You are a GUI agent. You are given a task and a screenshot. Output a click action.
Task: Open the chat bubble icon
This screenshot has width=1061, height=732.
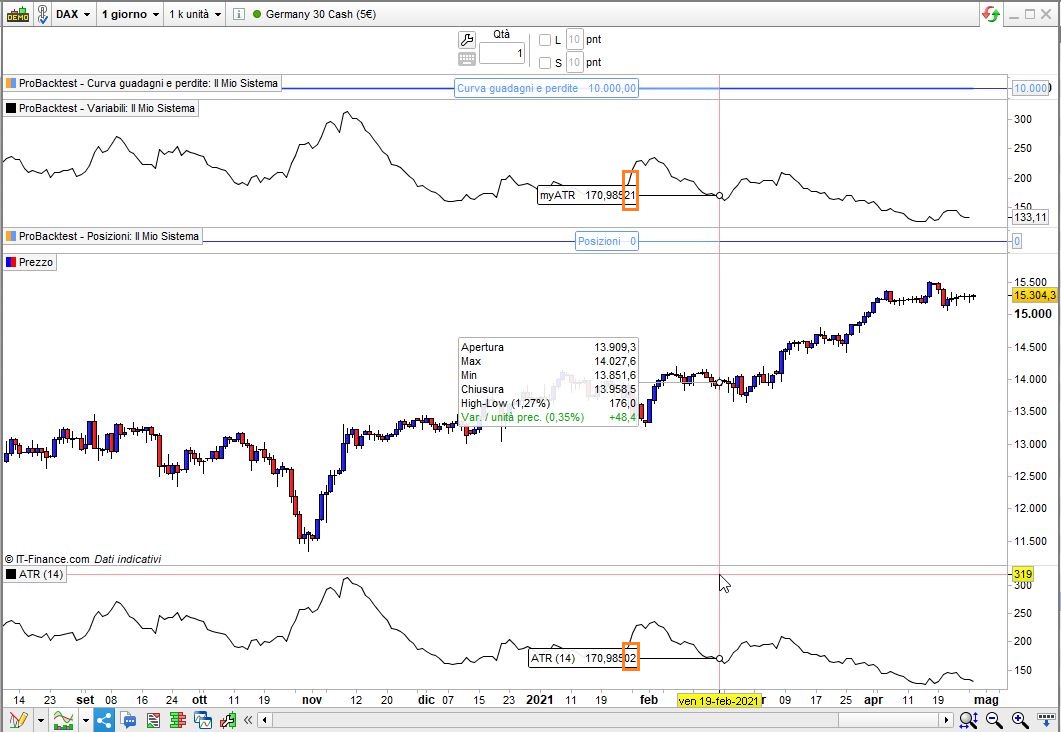(x=128, y=720)
